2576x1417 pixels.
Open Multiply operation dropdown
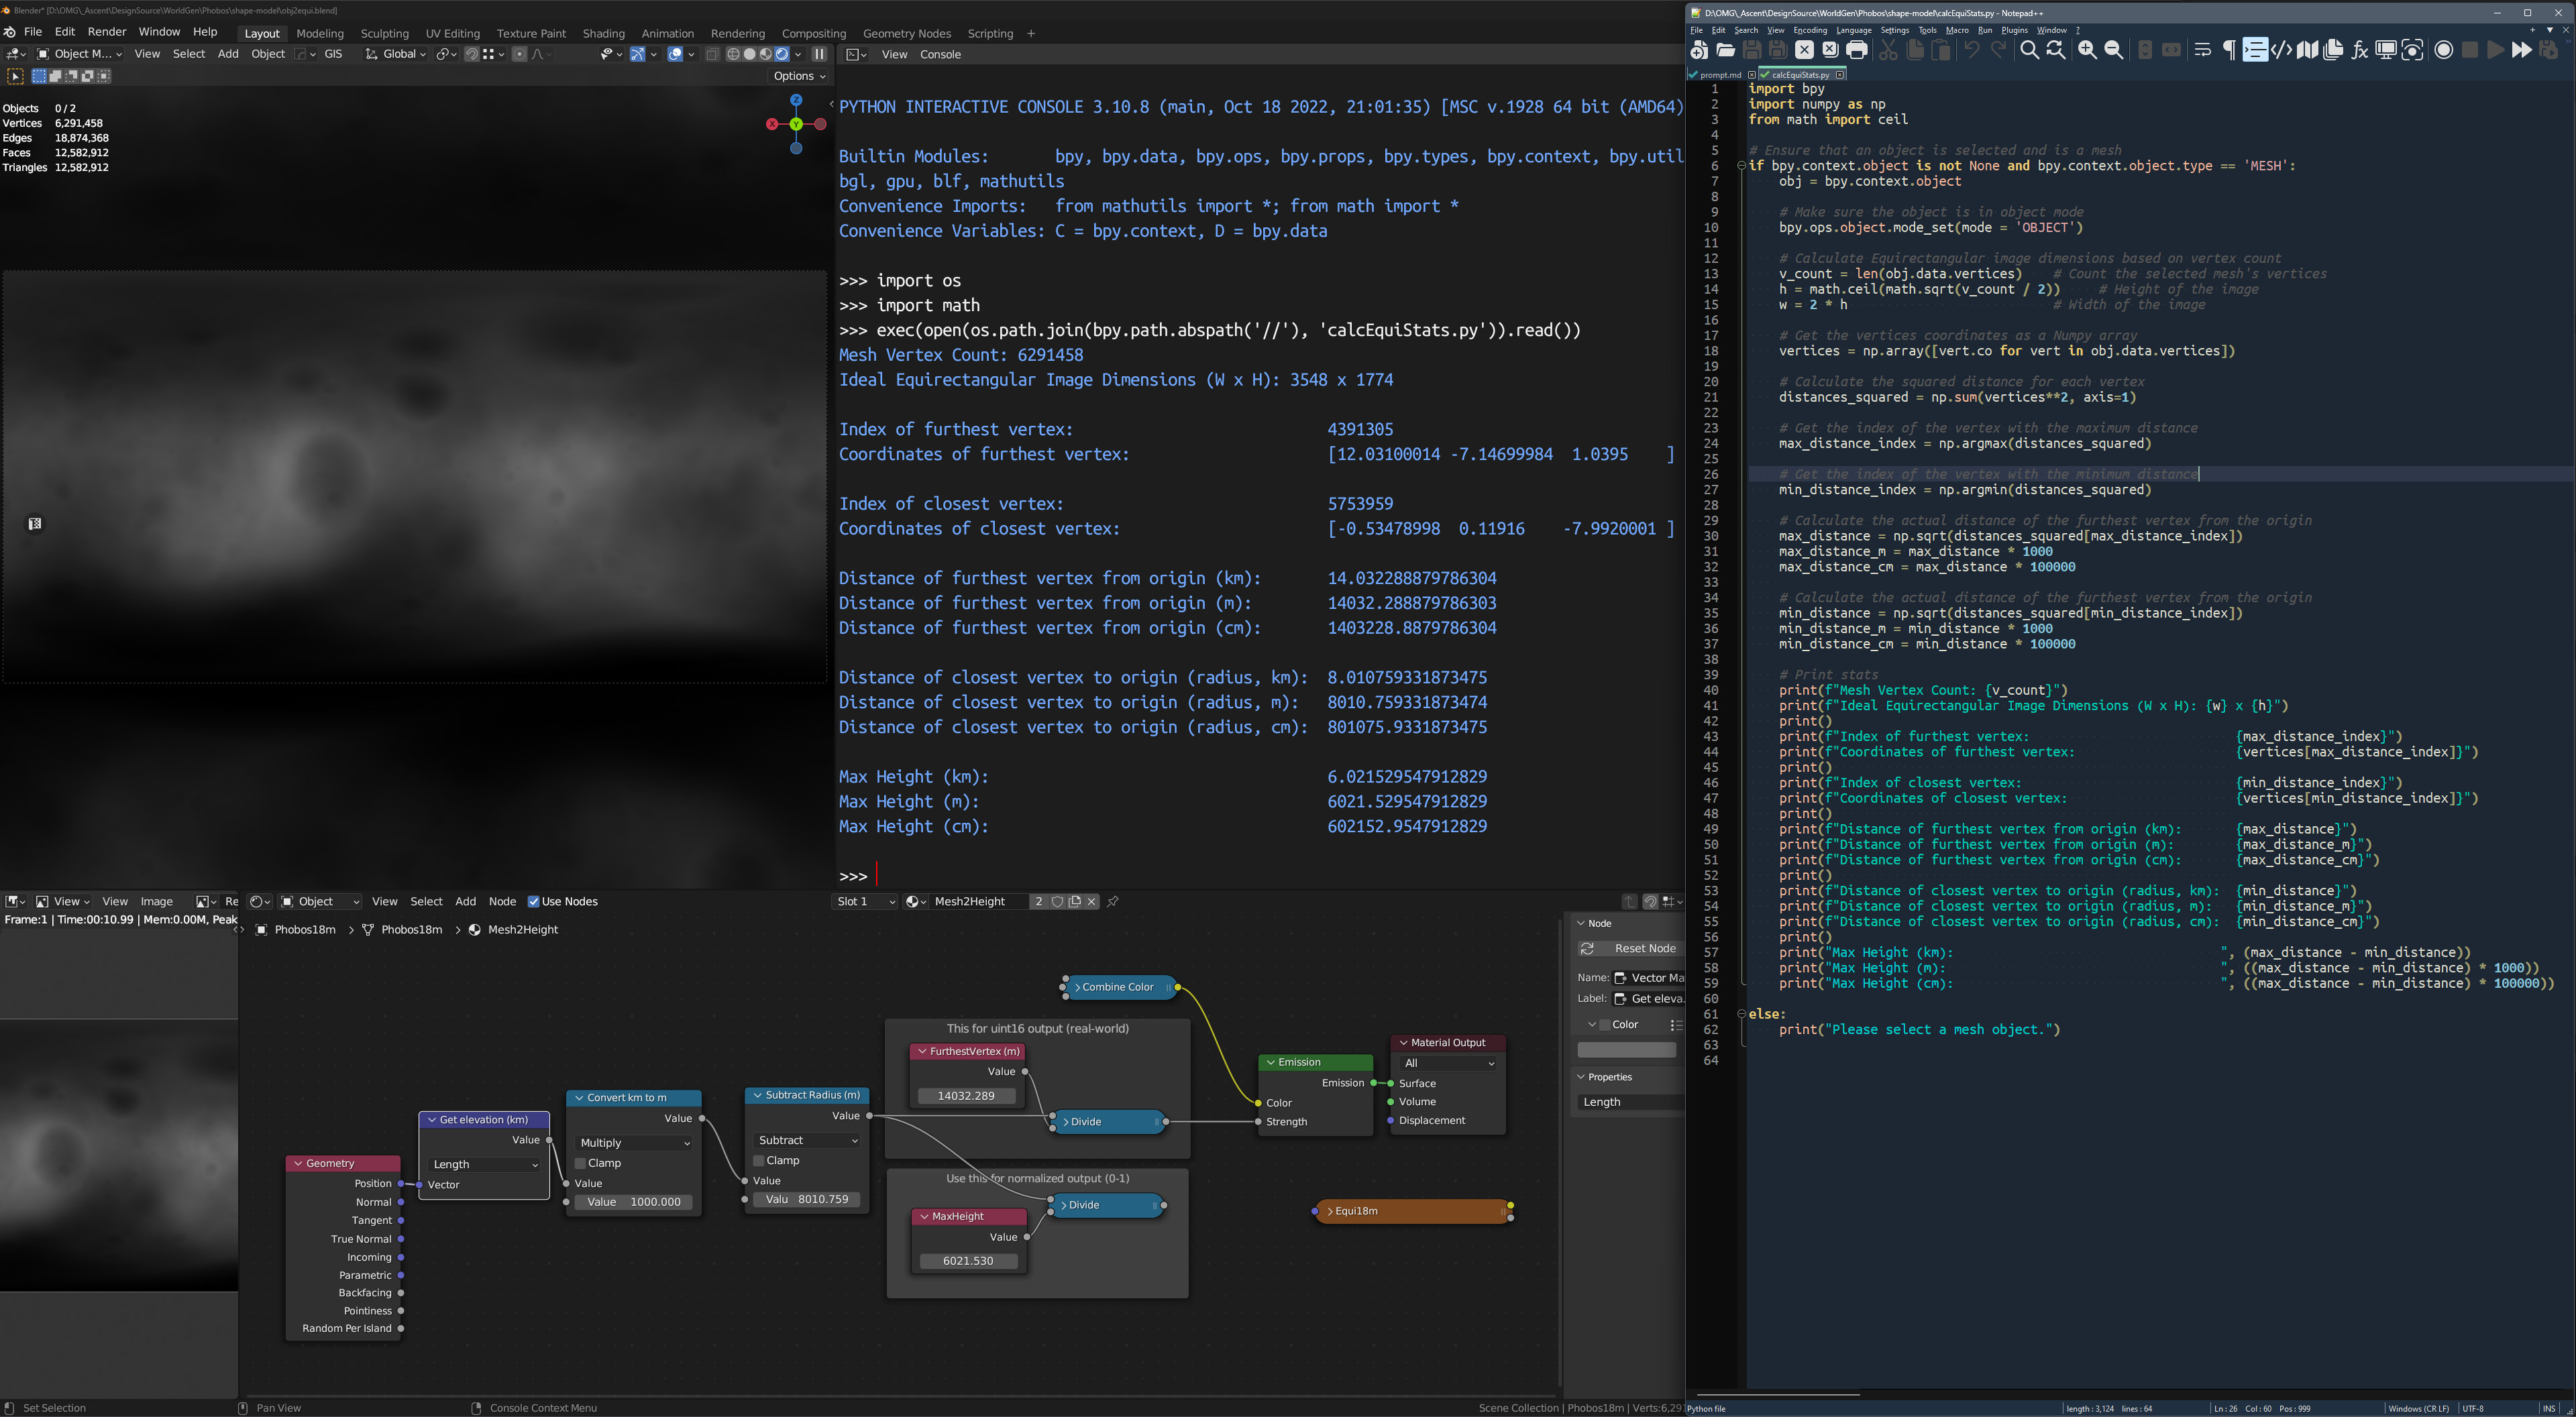coord(635,1142)
